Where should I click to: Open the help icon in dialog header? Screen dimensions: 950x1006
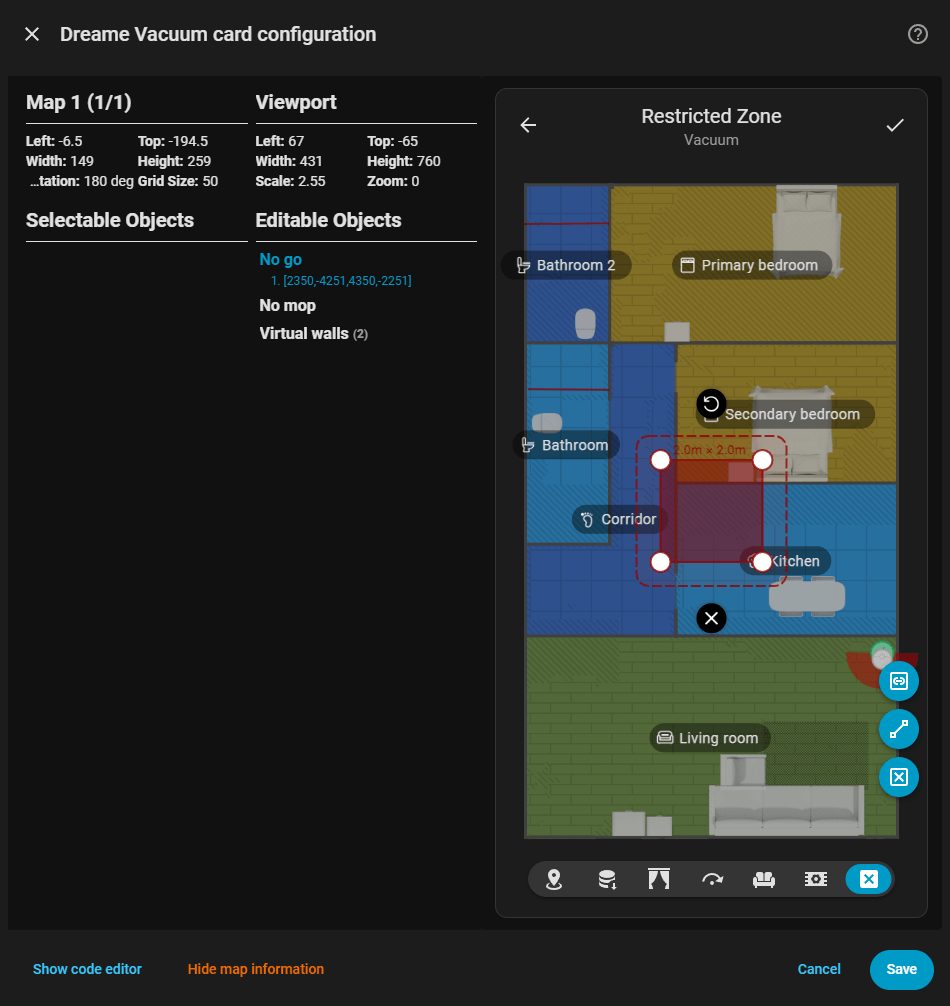917,34
